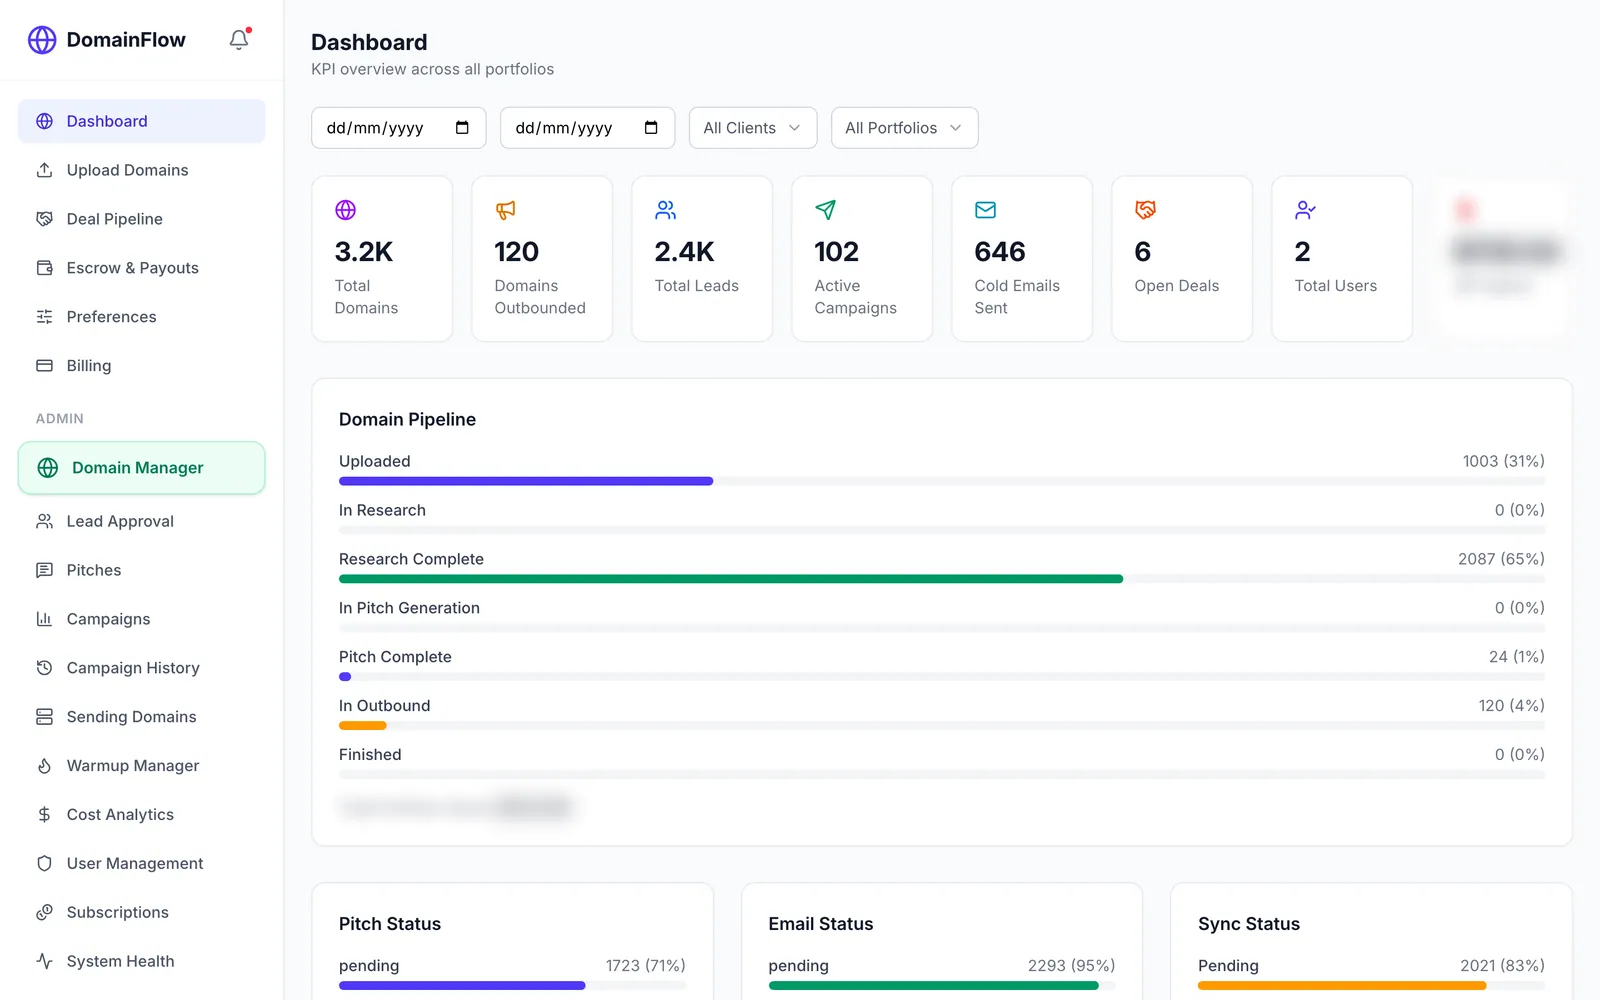Open Deal Pipeline page
This screenshot has width=1600, height=1000.
(x=141, y=219)
